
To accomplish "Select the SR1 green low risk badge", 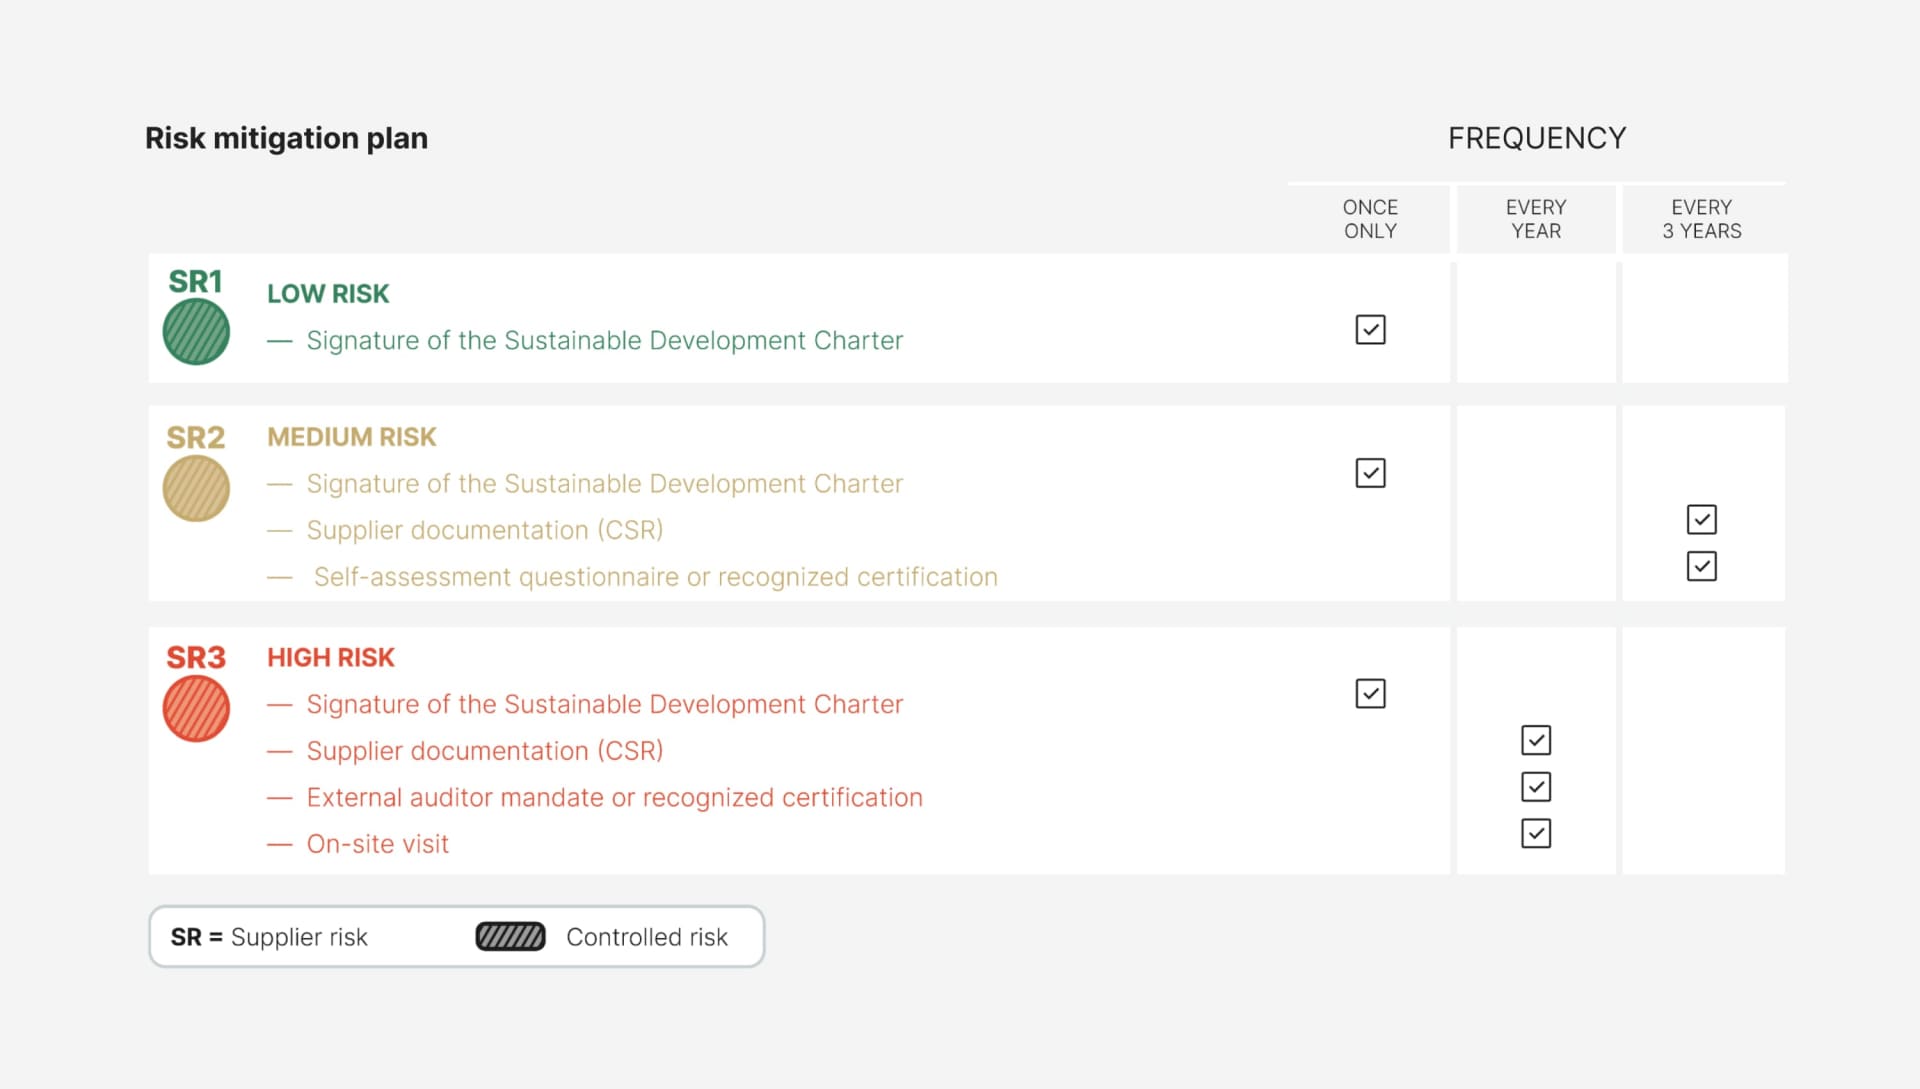I will point(196,331).
